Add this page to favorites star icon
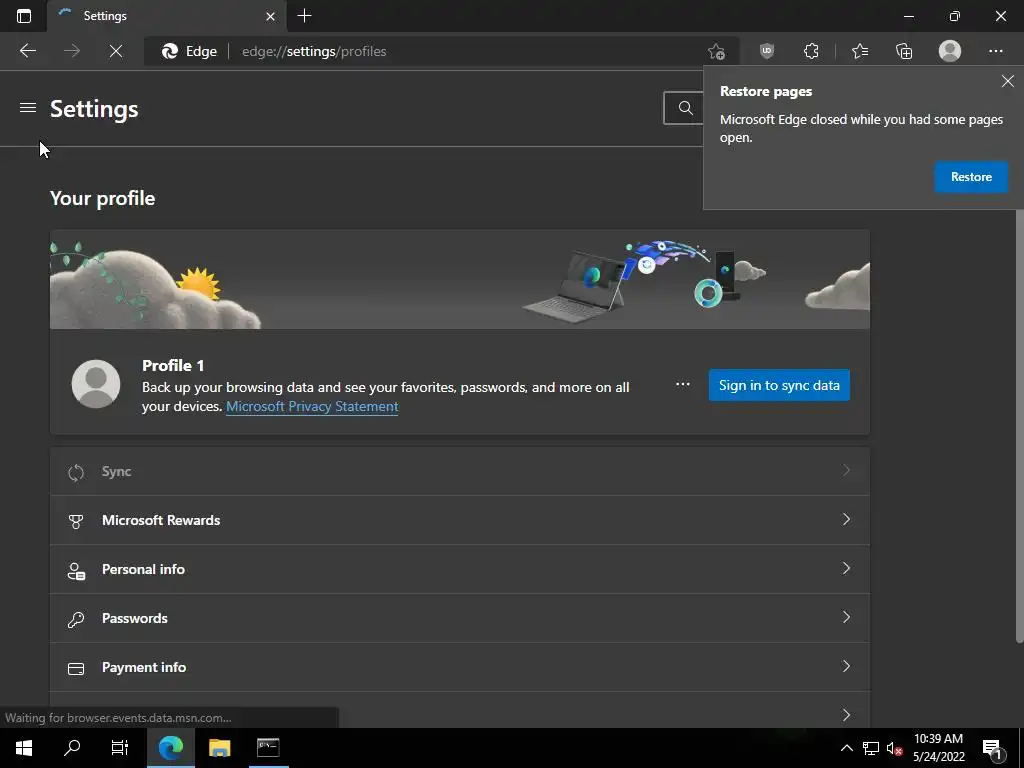This screenshot has height=768, width=1024. pyautogui.click(x=716, y=51)
